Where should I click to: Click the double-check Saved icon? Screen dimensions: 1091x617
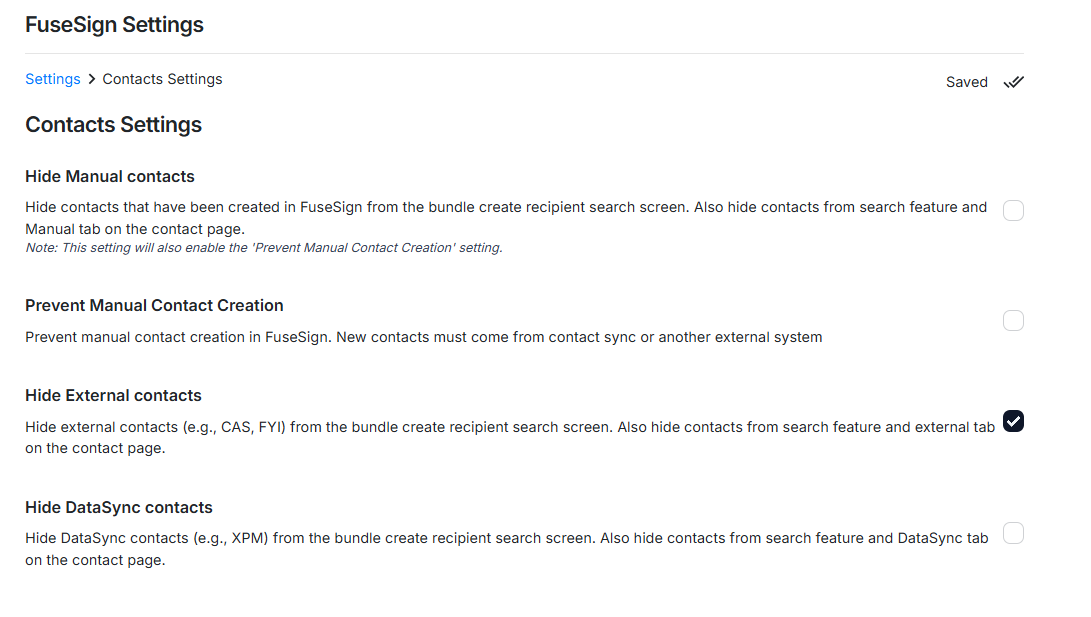coord(1013,82)
